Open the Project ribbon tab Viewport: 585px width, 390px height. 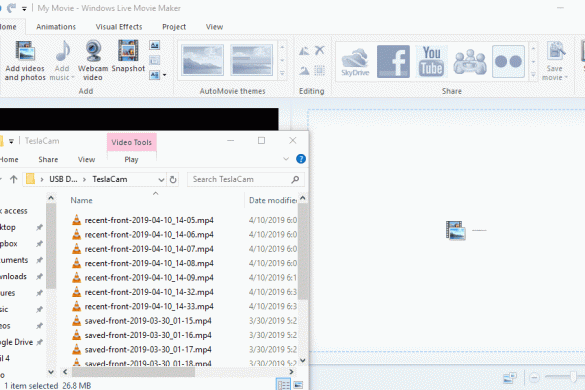tap(174, 27)
